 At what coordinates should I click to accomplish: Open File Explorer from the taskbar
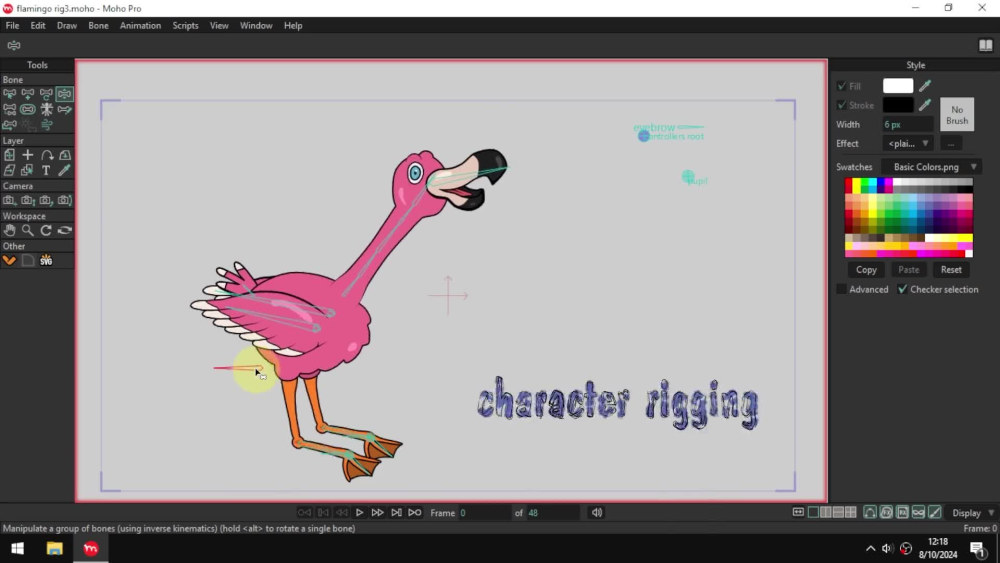54,548
